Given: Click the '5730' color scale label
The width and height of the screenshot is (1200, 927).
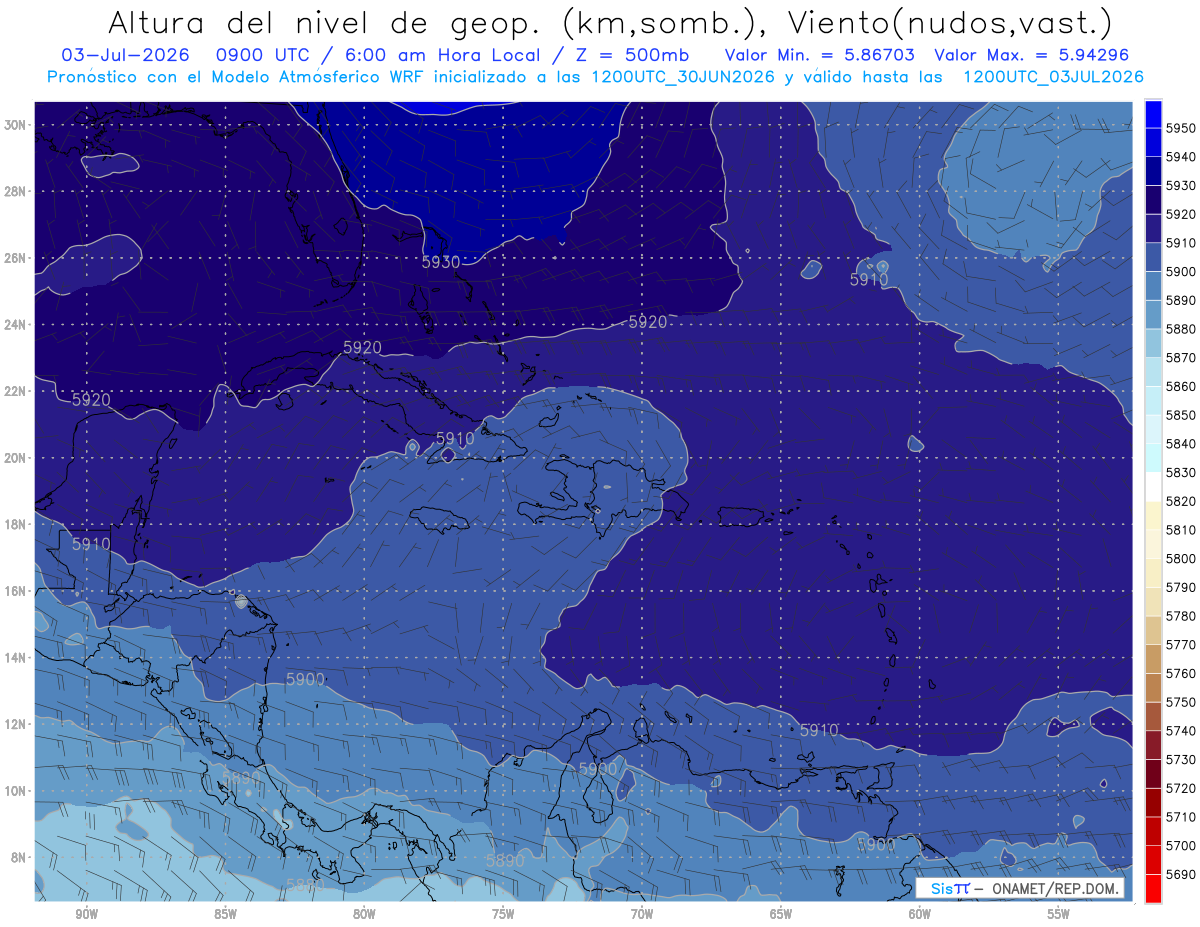Looking at the screenshot, I should 1181,759.
